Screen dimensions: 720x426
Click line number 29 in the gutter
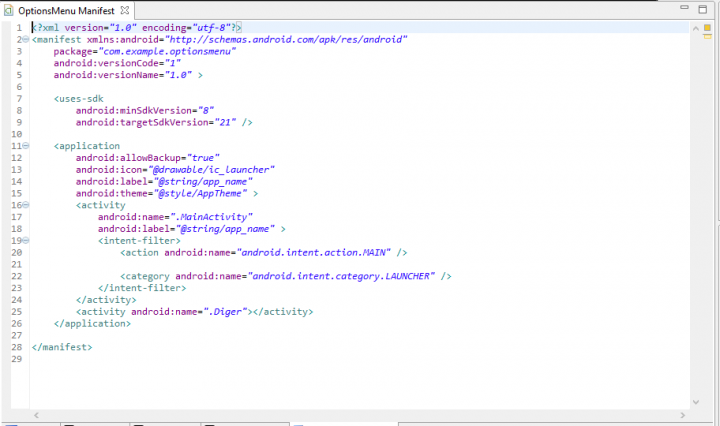(17, 359)
